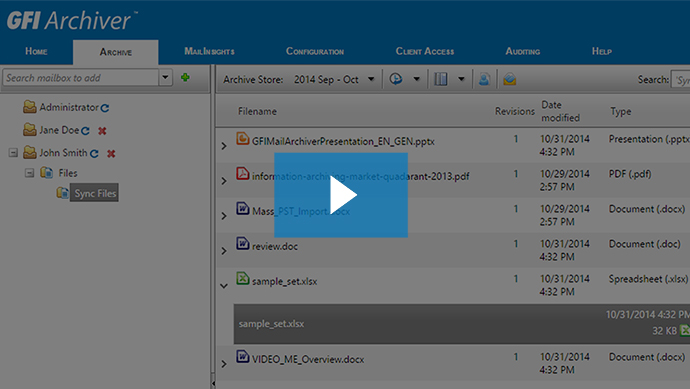
Task: Remove the Jane Doe mailbox
Action: (x=102, y=131)
